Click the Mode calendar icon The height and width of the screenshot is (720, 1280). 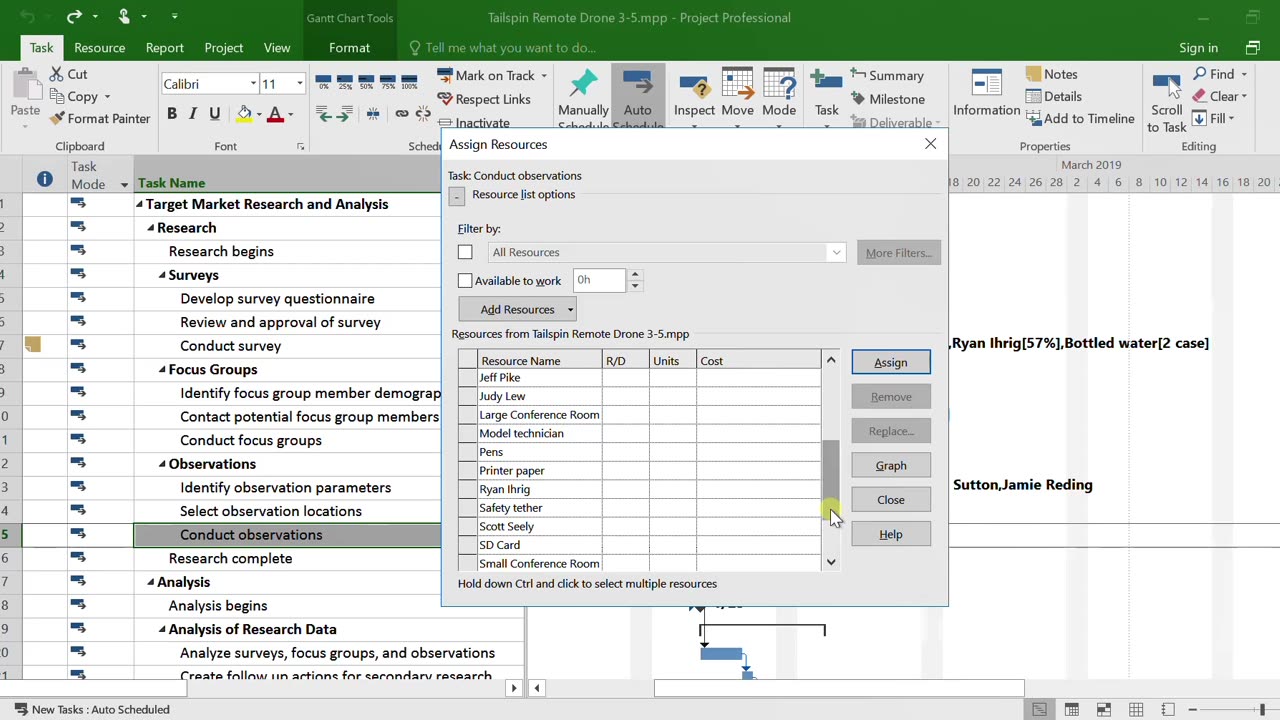click(x=779, y=85)
